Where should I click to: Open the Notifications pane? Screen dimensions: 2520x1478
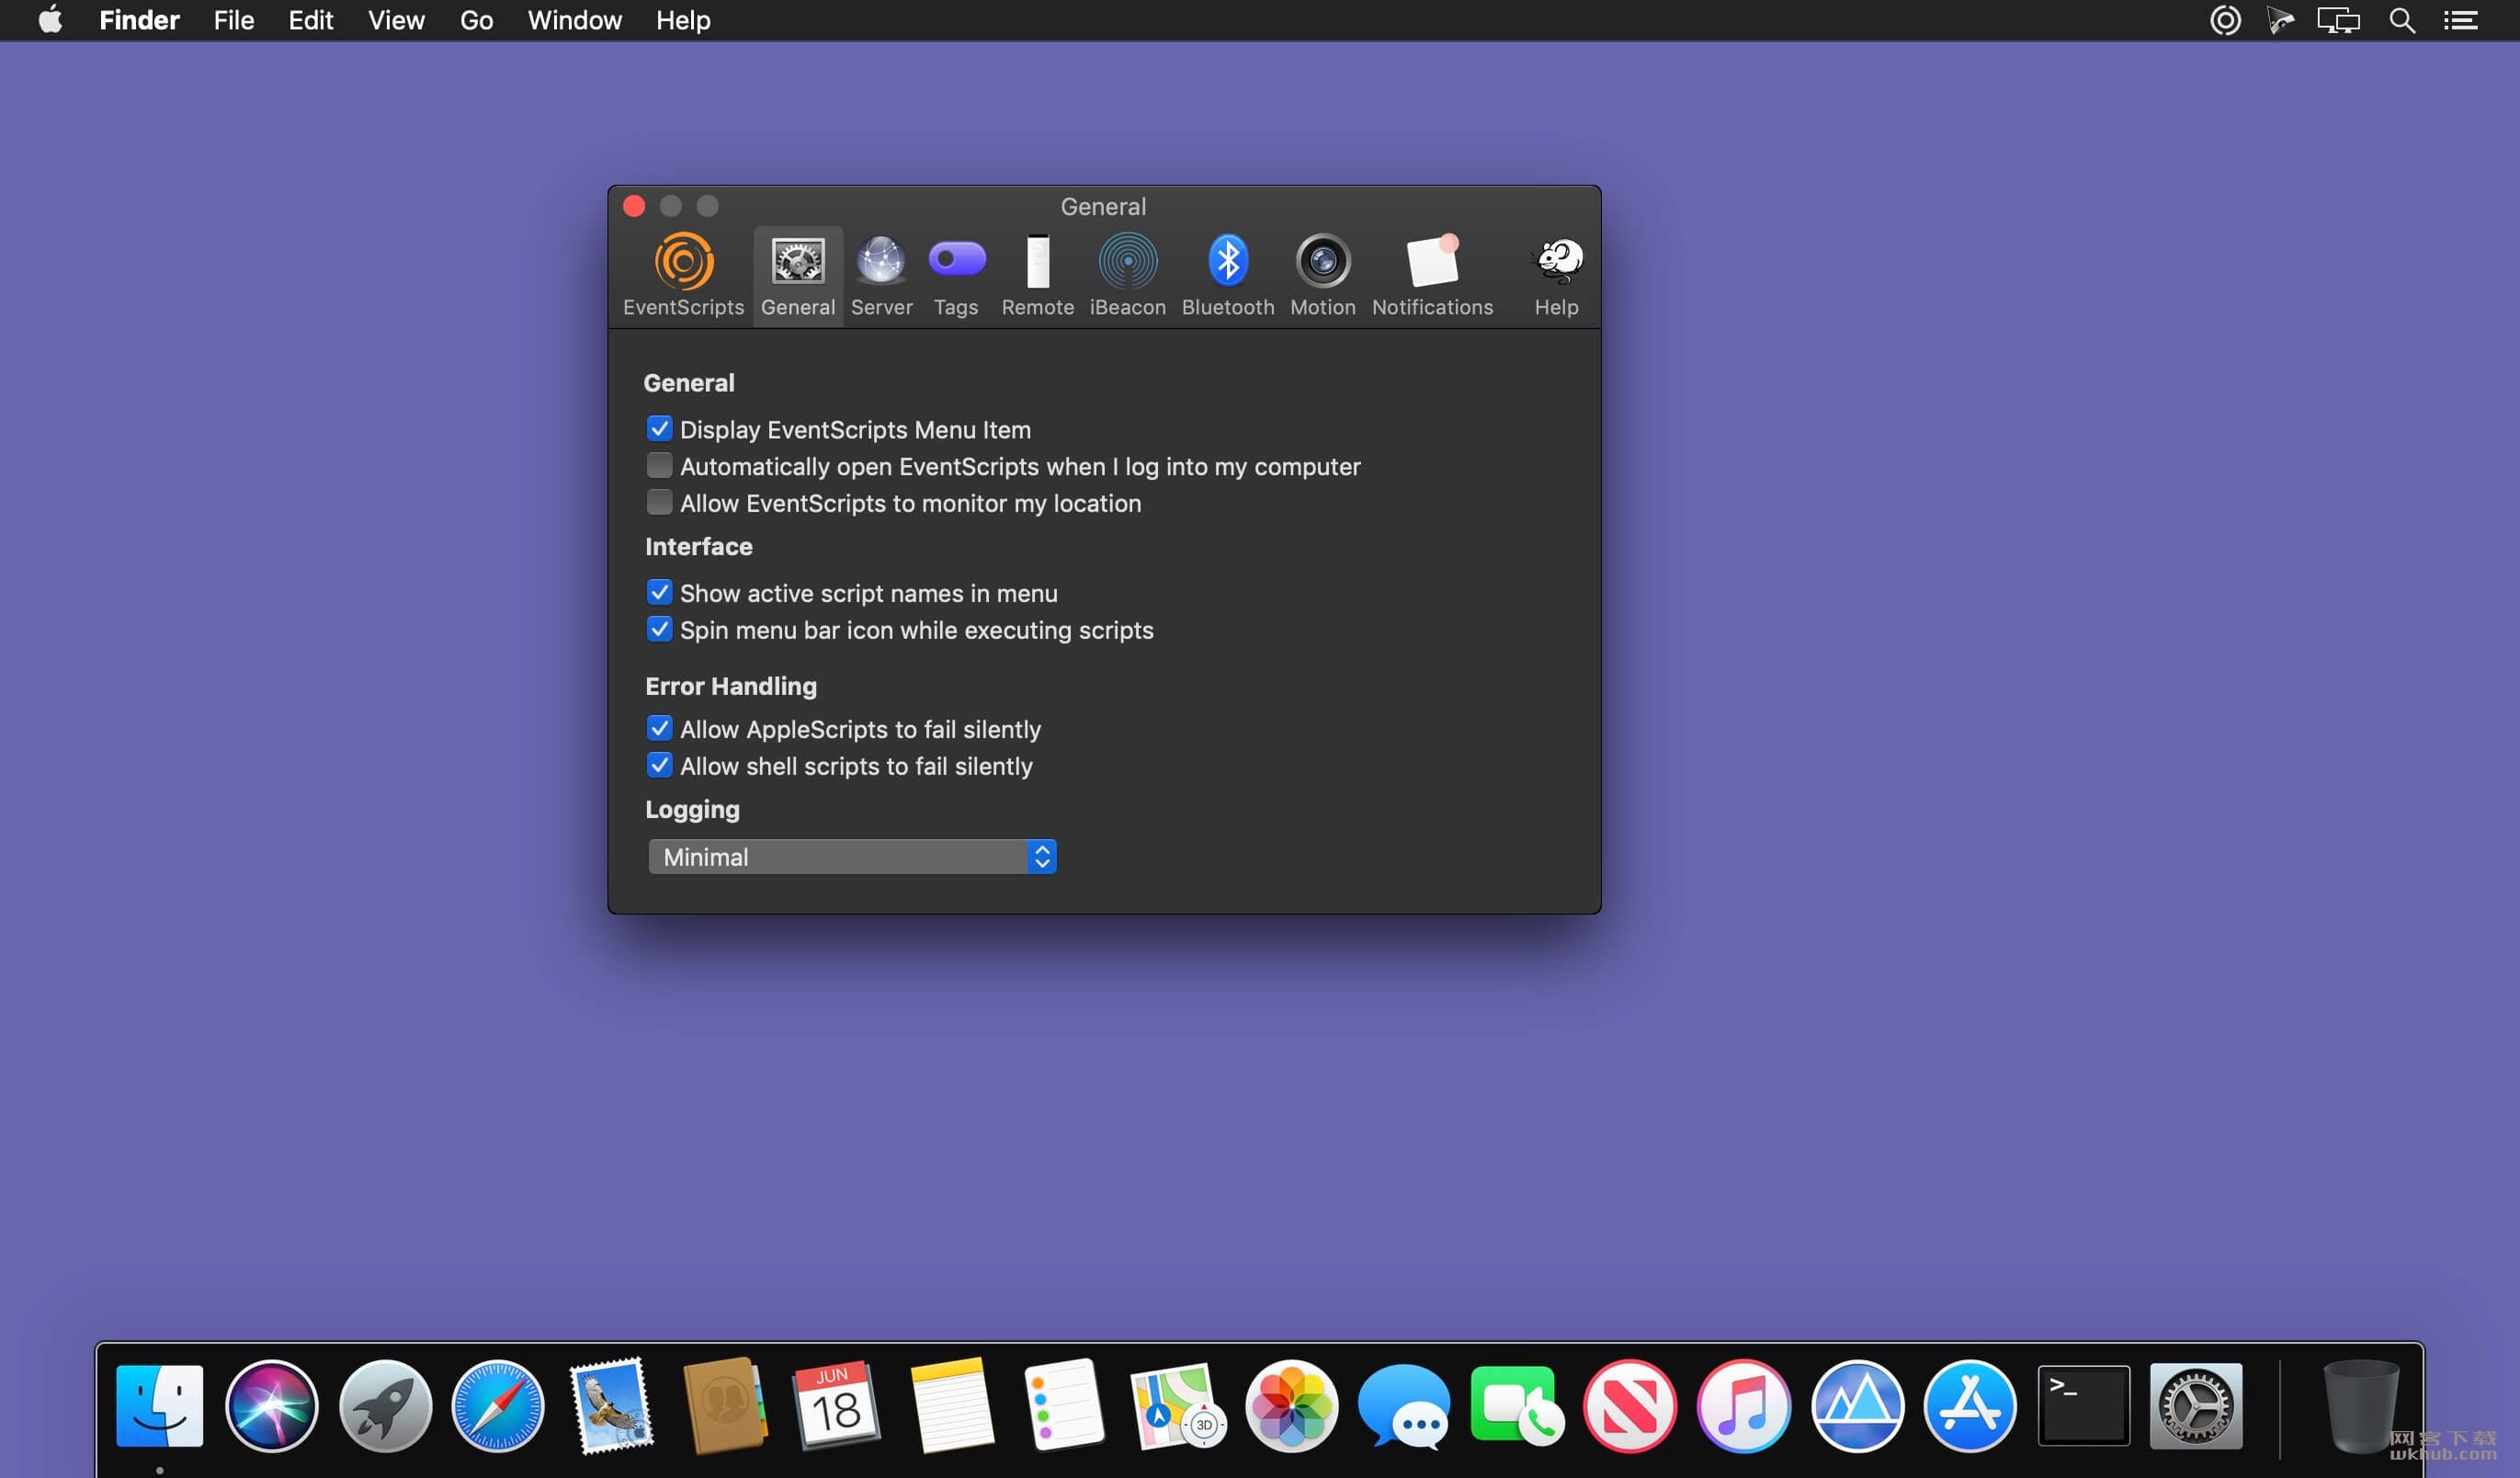(1432, 275)
